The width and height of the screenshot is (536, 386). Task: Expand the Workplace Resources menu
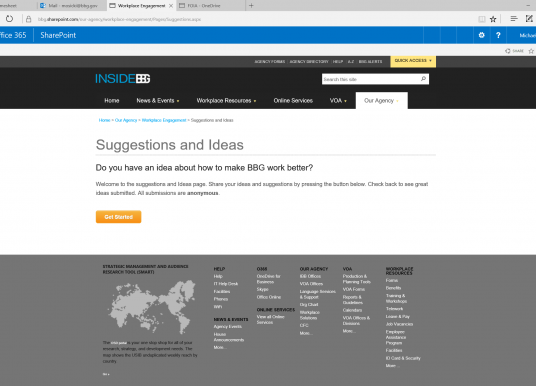(x=226, y=101)
